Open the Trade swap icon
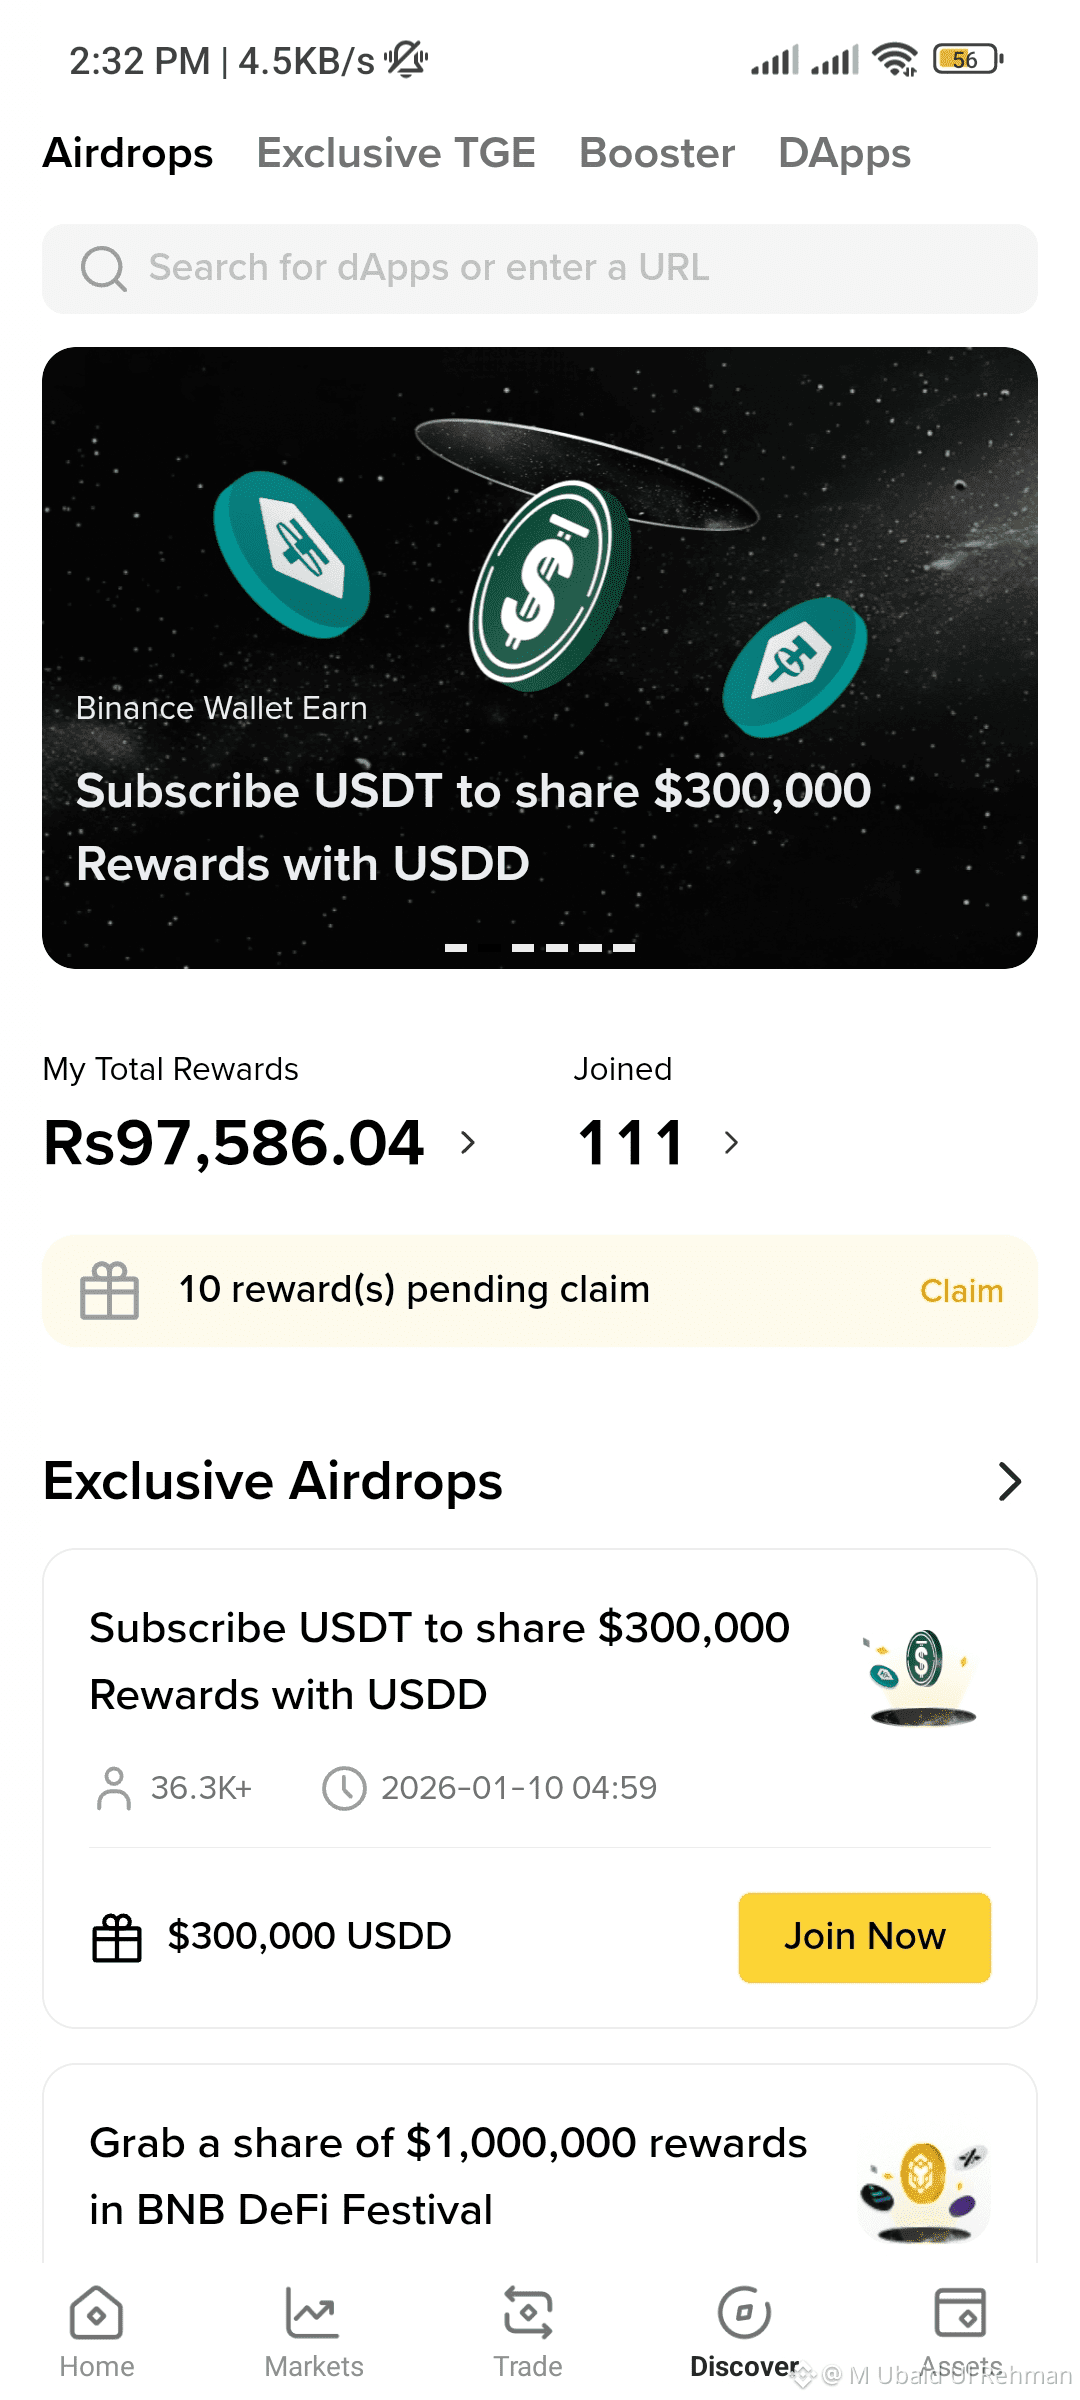 click(528, 2313)
